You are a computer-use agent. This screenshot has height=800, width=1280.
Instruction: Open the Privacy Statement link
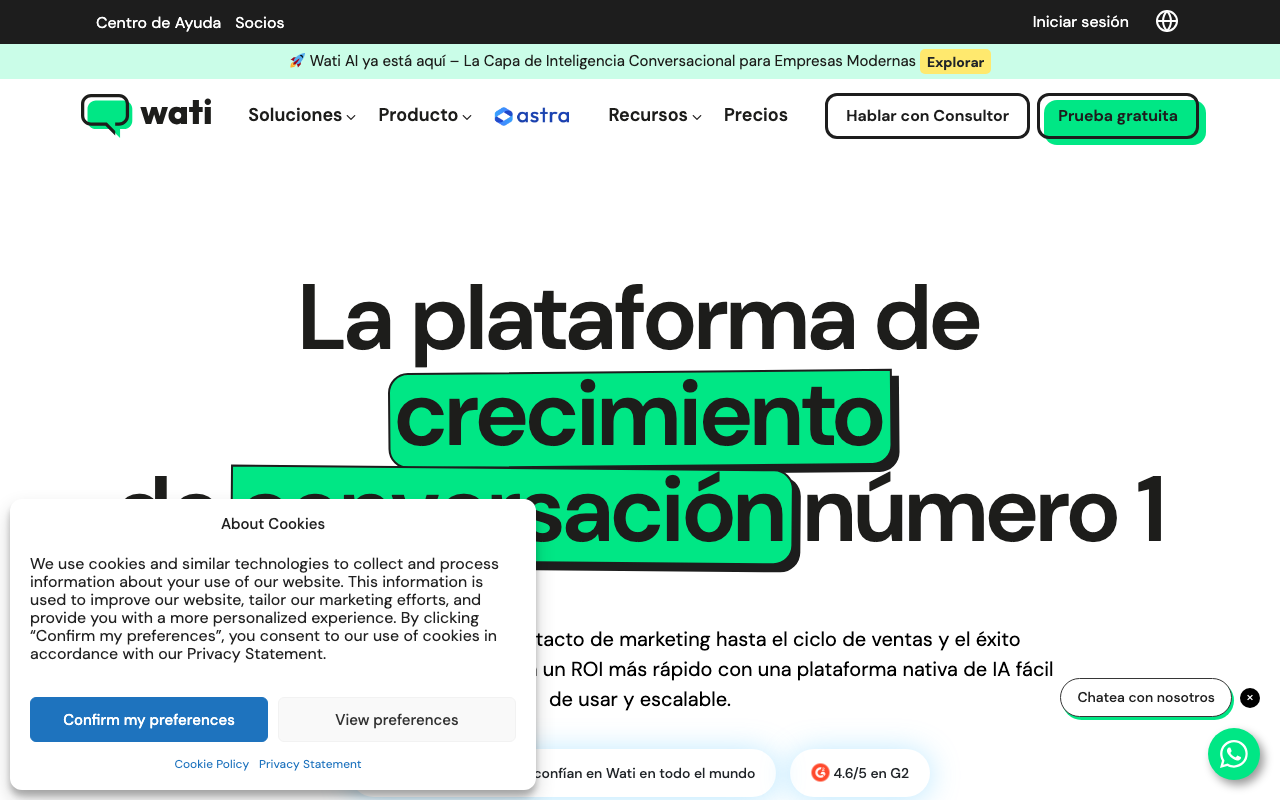pos(310,764)
